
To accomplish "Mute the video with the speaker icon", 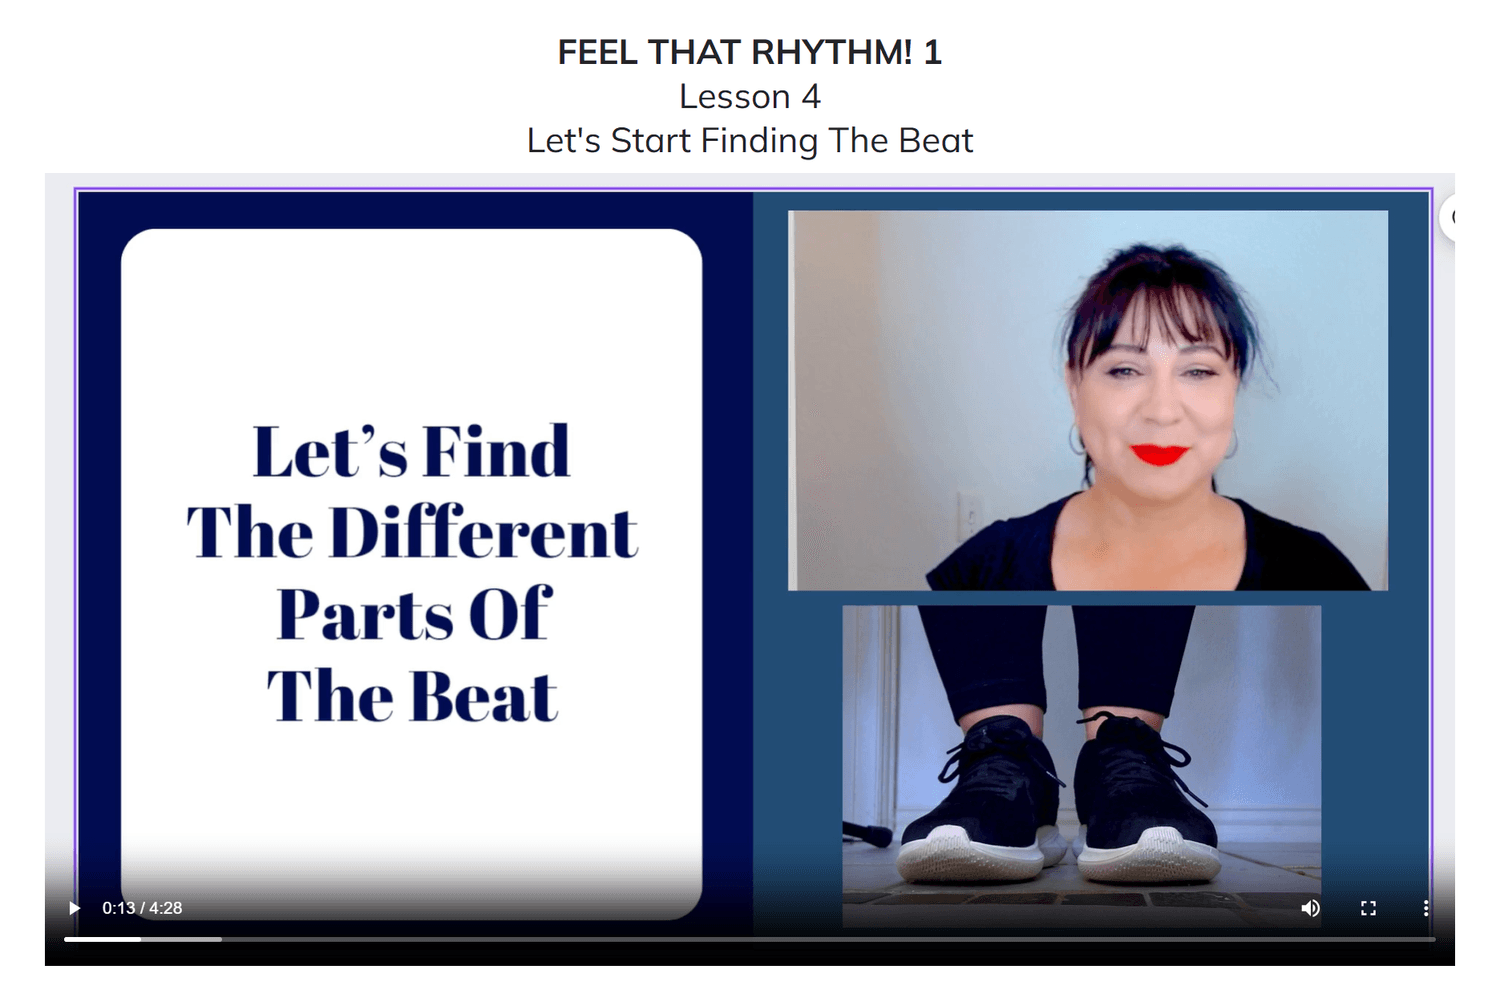I will point(1310,908).
